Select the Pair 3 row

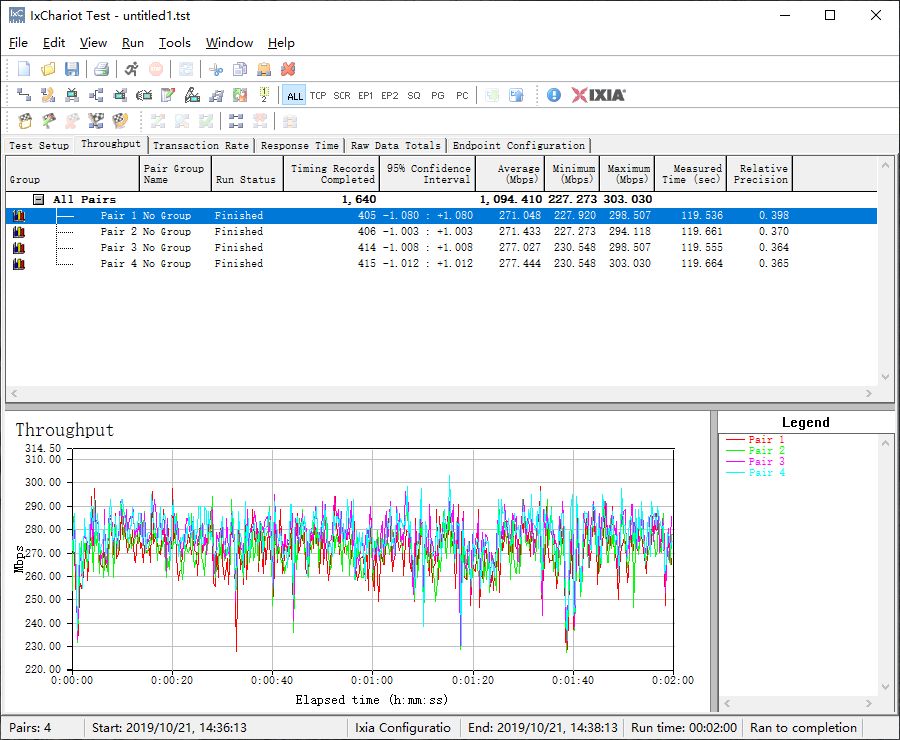coord(441,247)
